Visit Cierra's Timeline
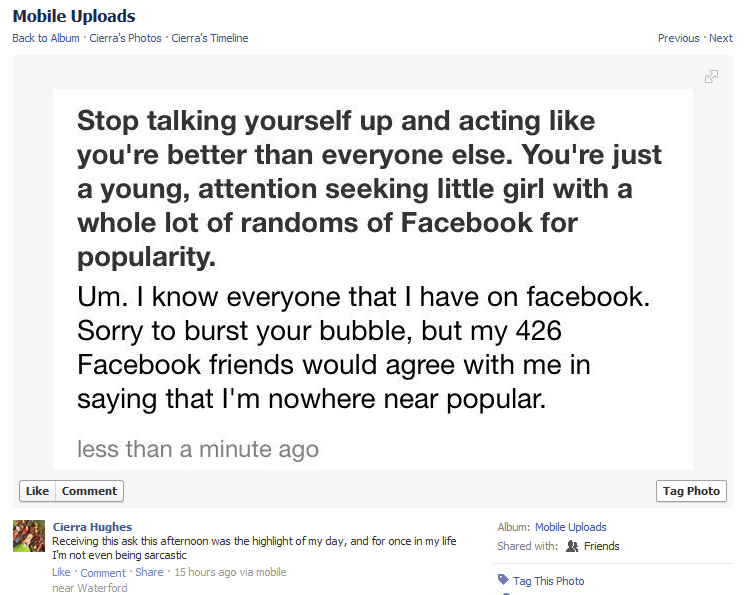This screenshot has height=595, width=747. (210, 38)
